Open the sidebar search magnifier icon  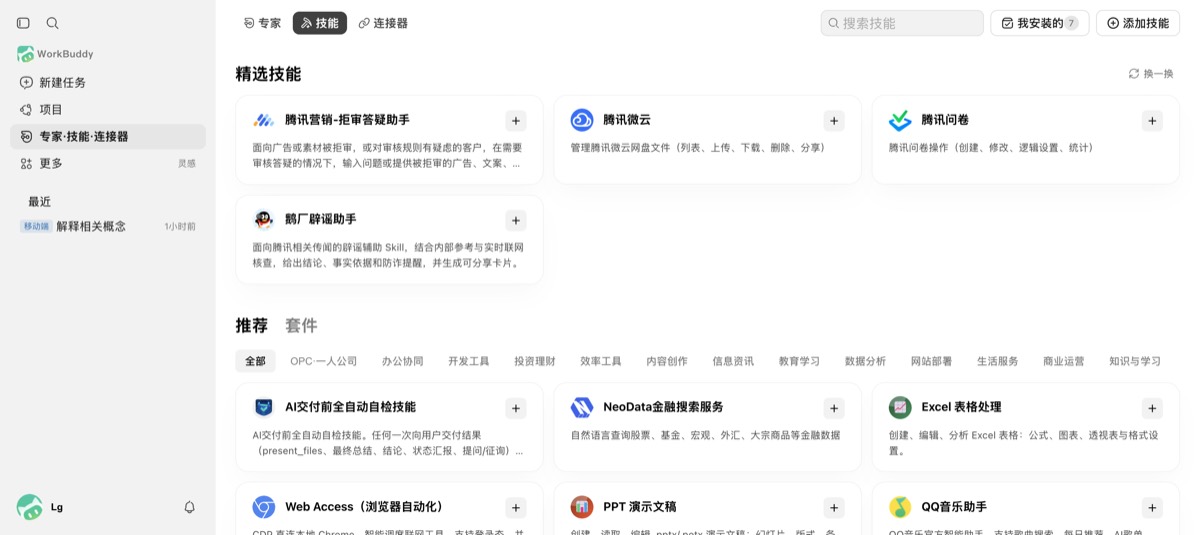[52, 23]
